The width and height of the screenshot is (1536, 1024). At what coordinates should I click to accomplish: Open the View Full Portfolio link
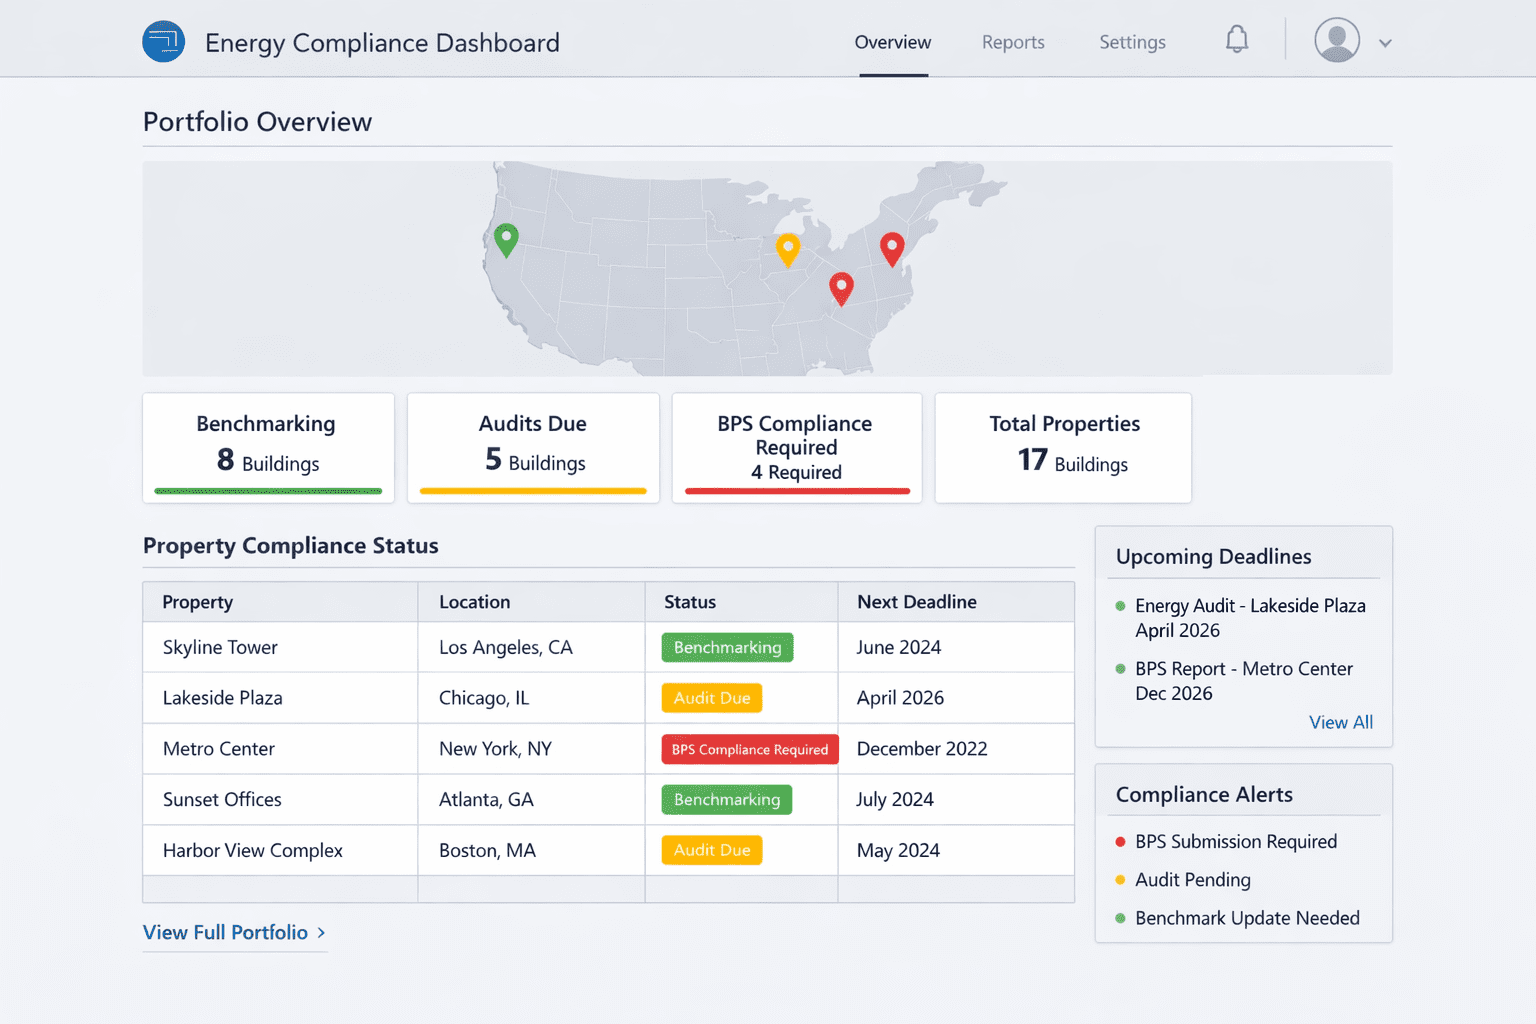pyautogui.click(x=225, y=932)
